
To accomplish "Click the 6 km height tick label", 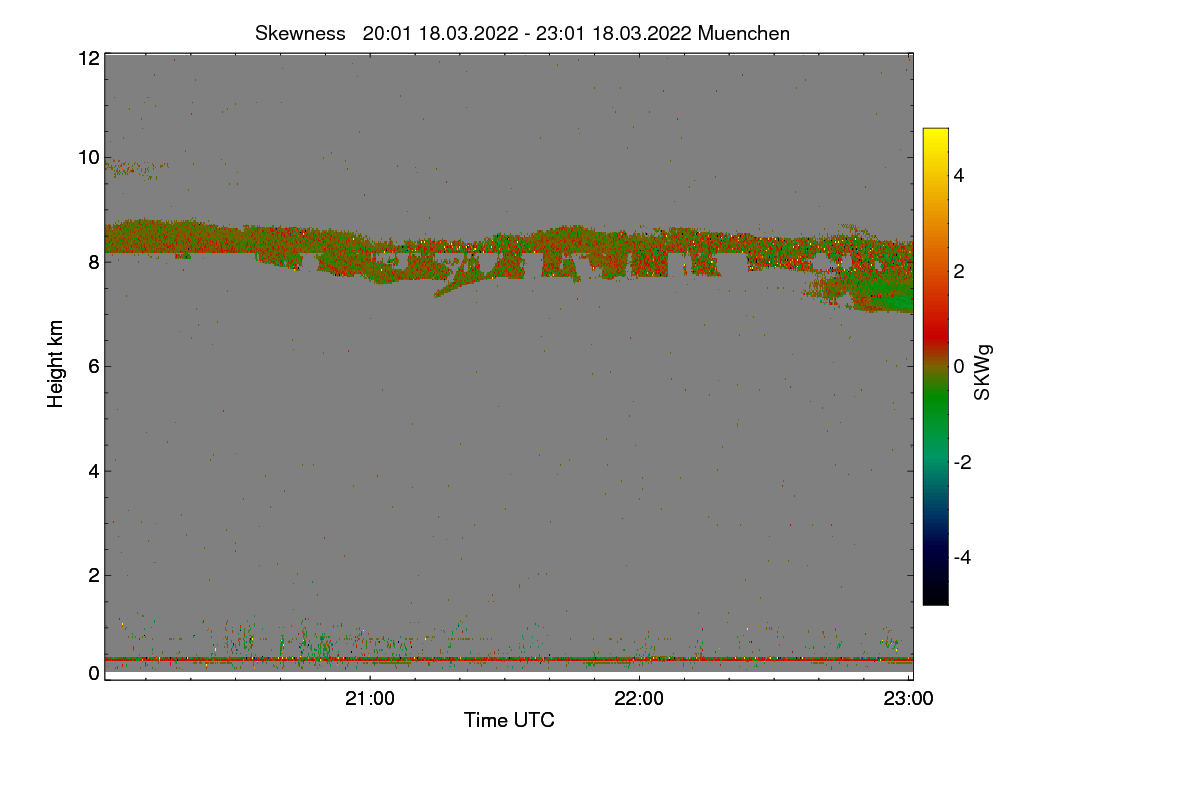I will point(93,366).
